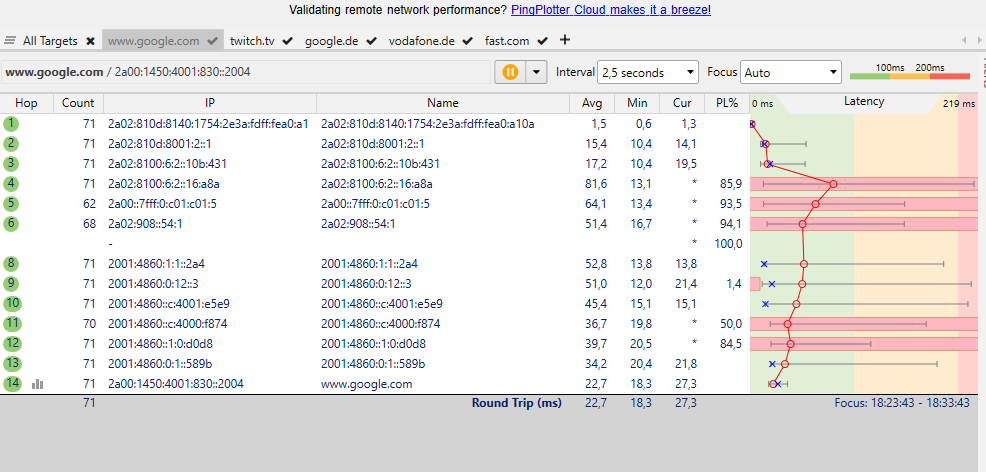Click the Round Trip (ms) label
Screen dimensions: 986x472
517,403
